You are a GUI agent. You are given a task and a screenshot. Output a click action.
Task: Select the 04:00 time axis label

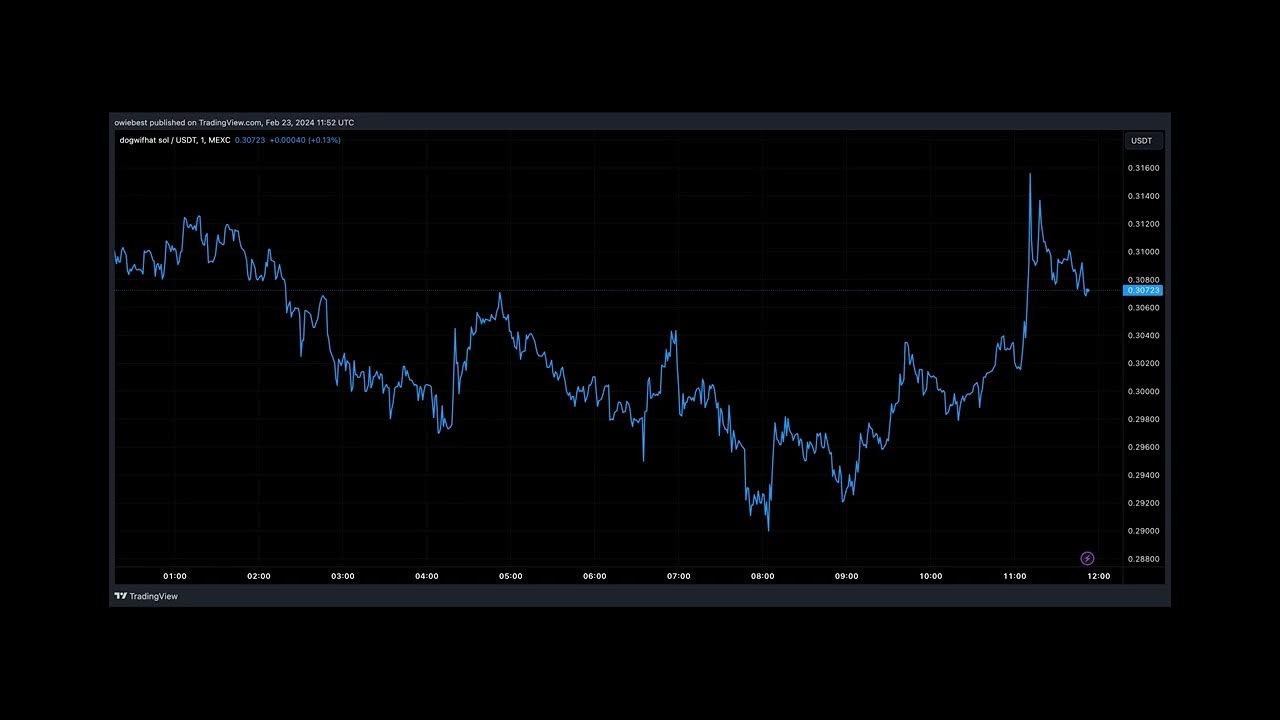[427, 576]
